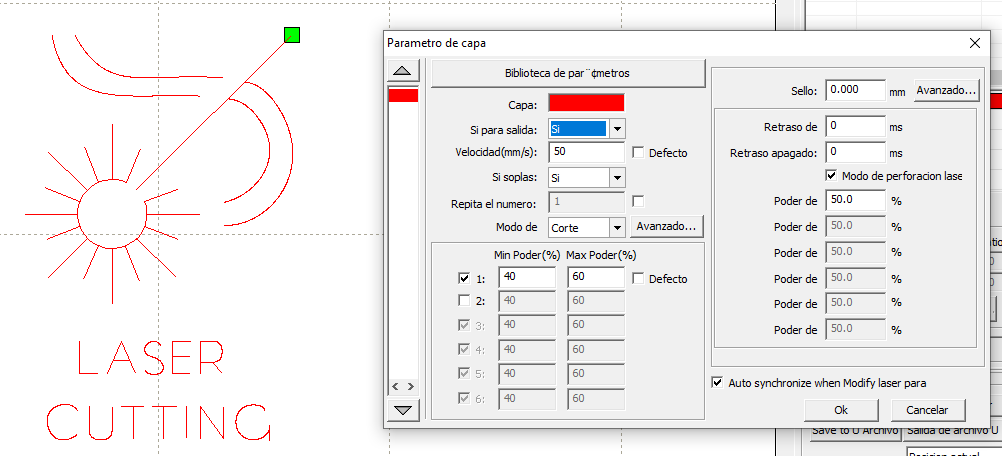Toggle Modo de perforacion laser checkbox

click(831, 175)
